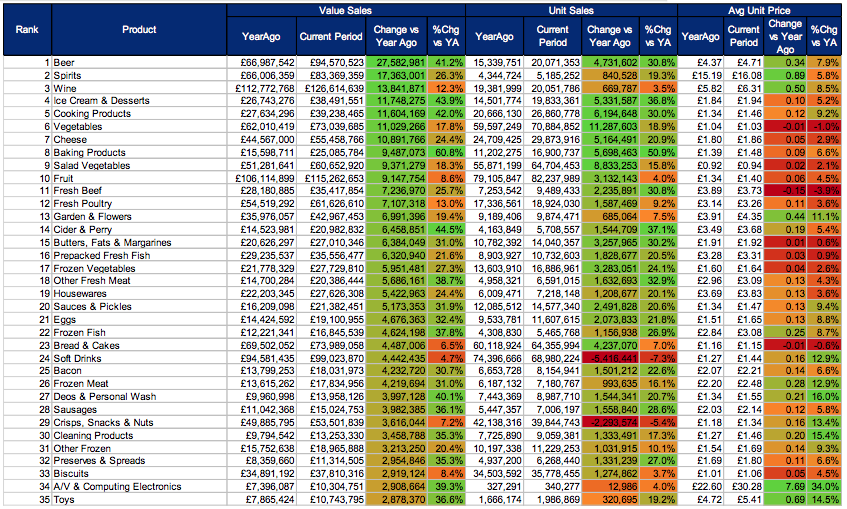Select the Sauces & Pickles cell

[x=139, y=306]
